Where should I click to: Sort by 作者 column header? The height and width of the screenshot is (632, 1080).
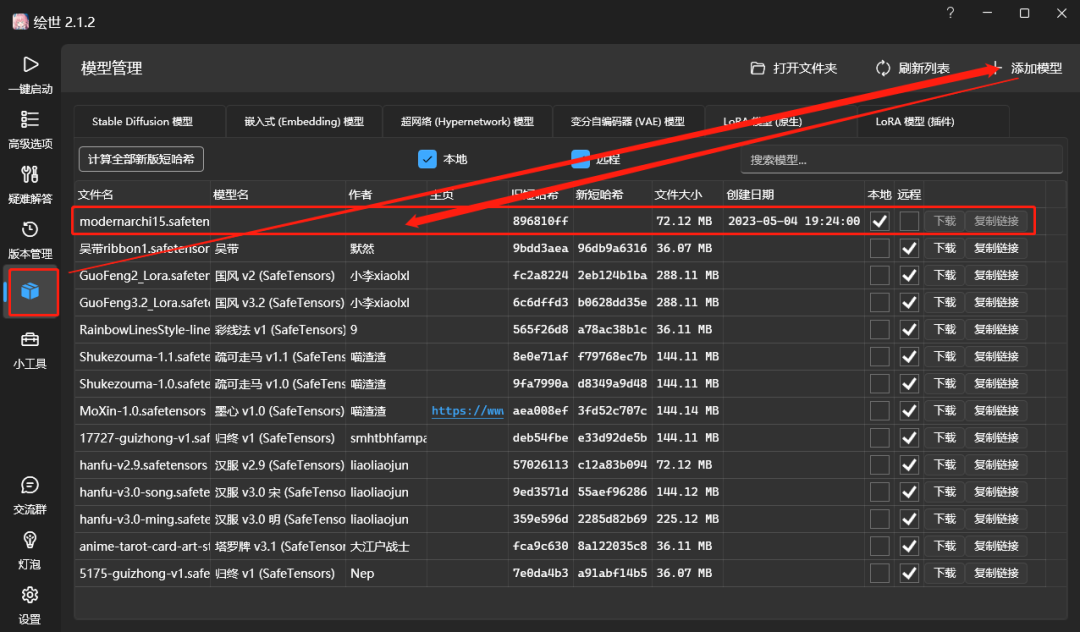pos(360,195)
